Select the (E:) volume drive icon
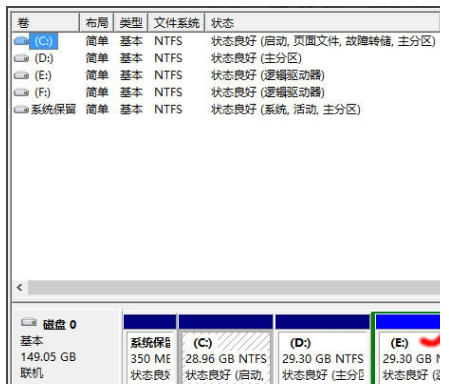 pos(21,75)
